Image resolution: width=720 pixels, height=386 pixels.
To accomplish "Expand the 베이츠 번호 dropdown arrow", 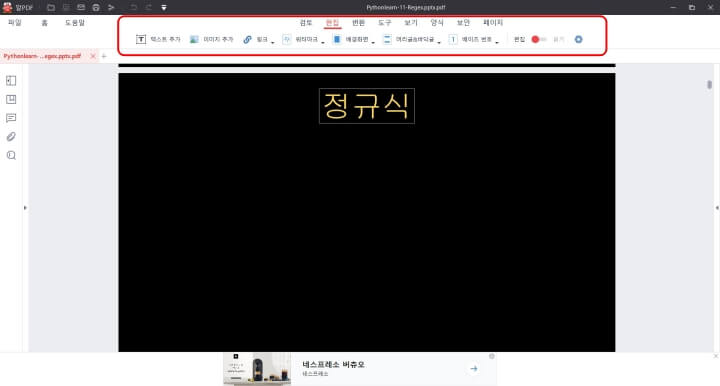I will (x=497, y=42).
